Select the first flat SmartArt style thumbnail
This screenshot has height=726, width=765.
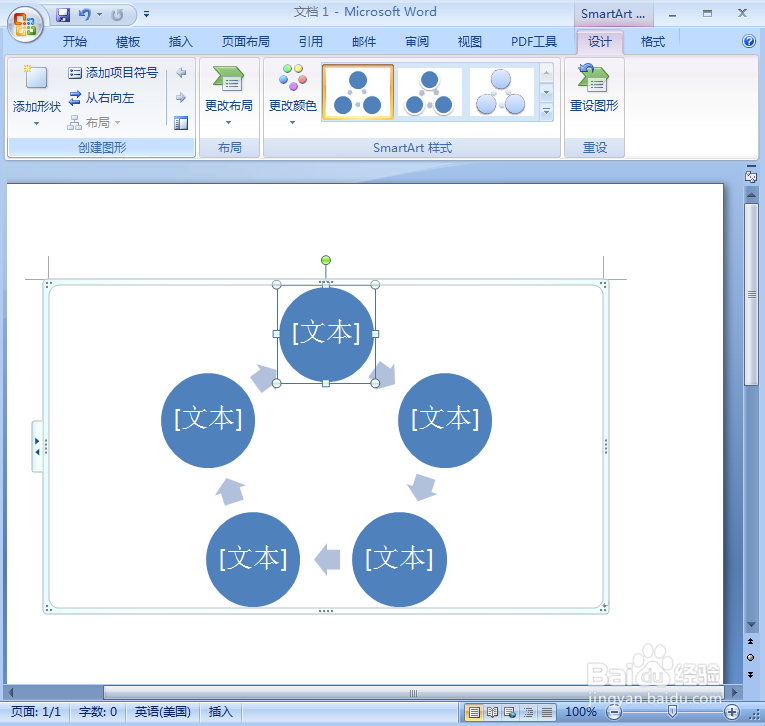[358, 92]
